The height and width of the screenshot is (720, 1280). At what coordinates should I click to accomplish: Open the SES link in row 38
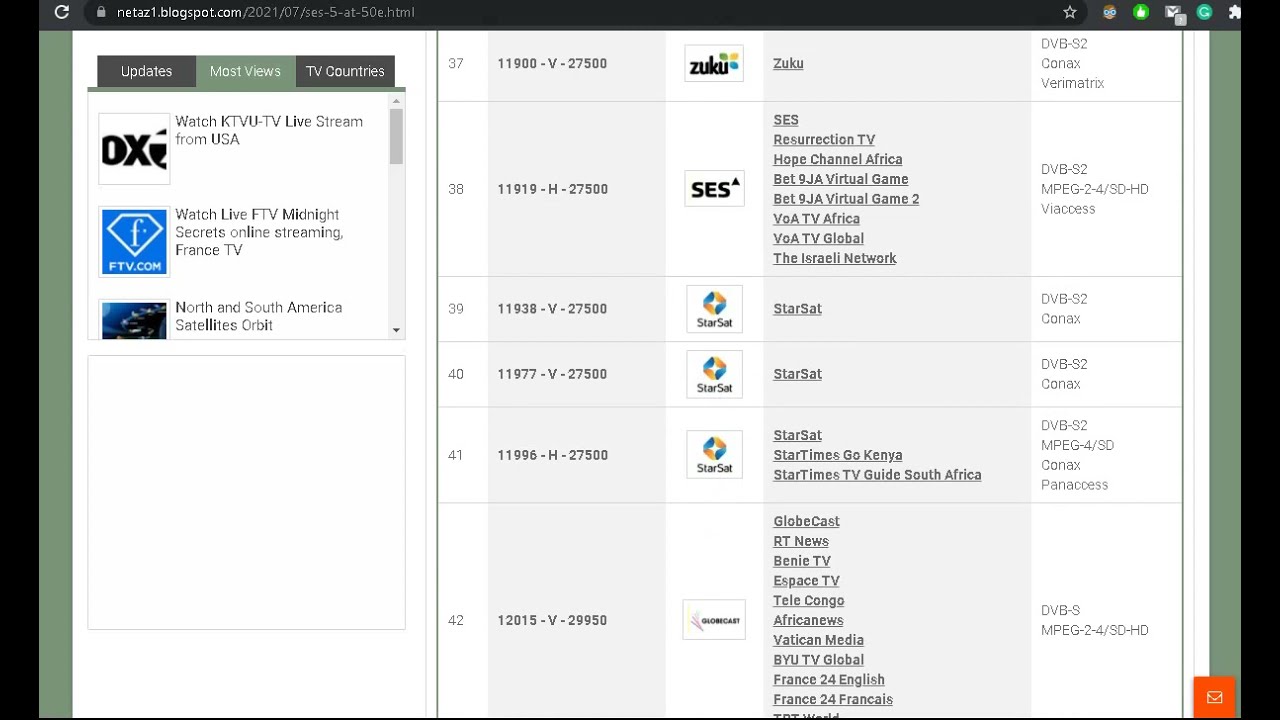(x=786, y=120)
